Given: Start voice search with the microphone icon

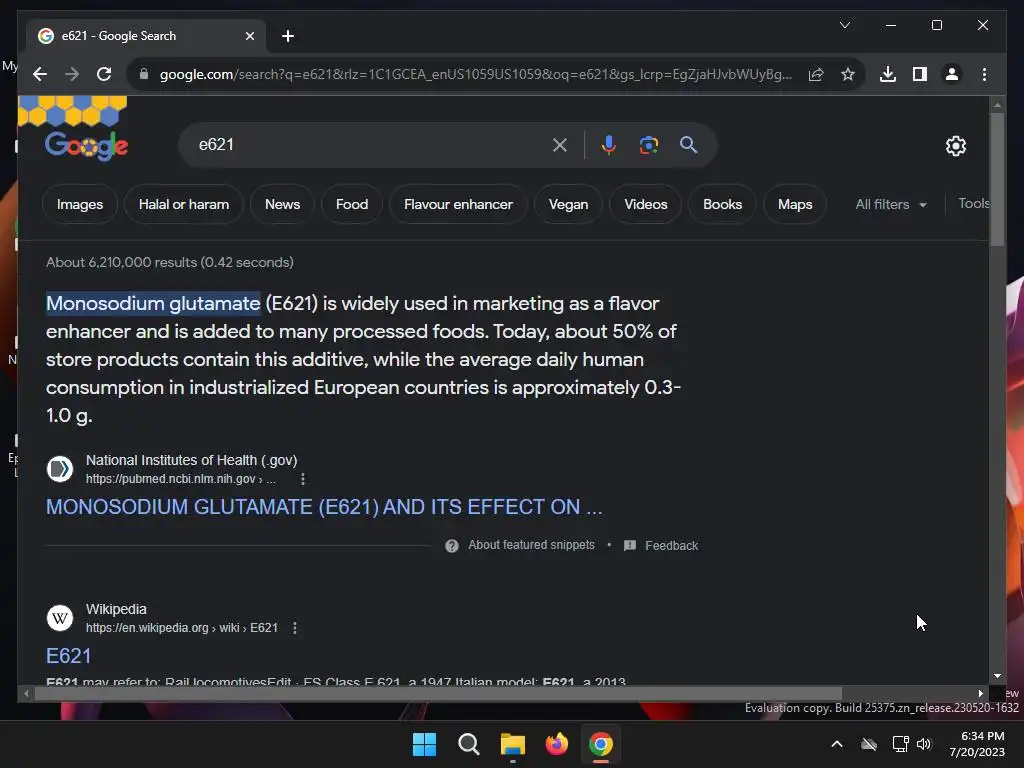Looking at the screenshot, I should [609, 145].
